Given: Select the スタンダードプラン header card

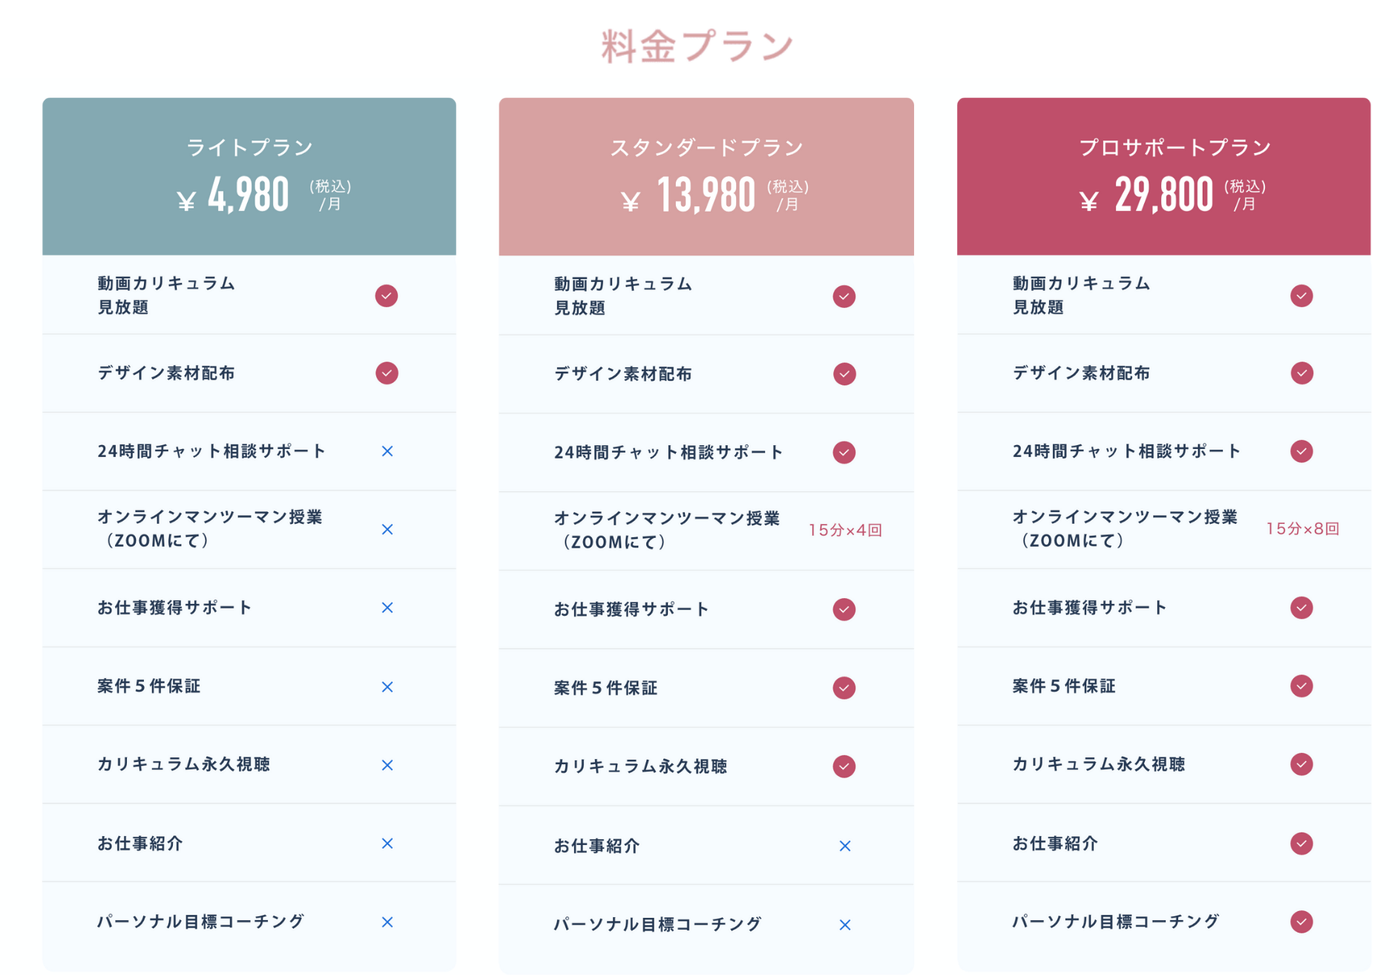Looking at the screenshot, I should pos(706,176).
